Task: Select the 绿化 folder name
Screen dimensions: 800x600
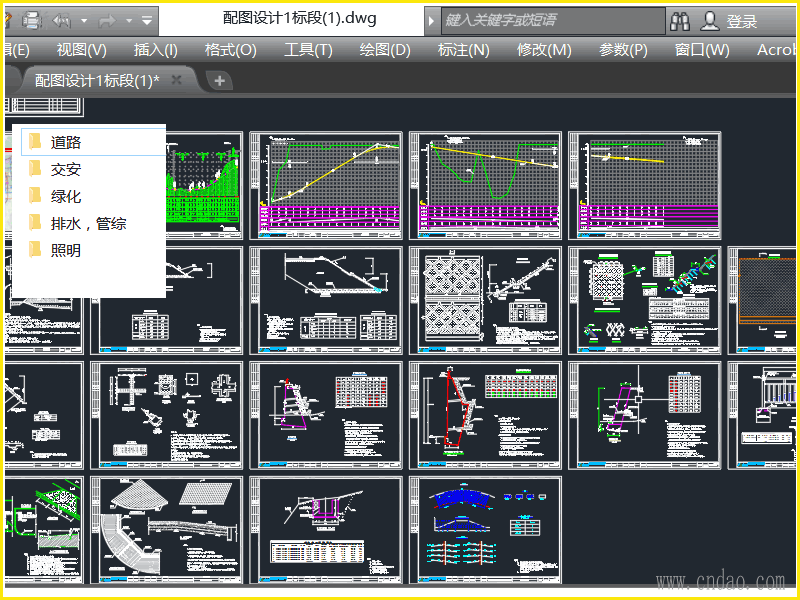Action: click(66, 196)
